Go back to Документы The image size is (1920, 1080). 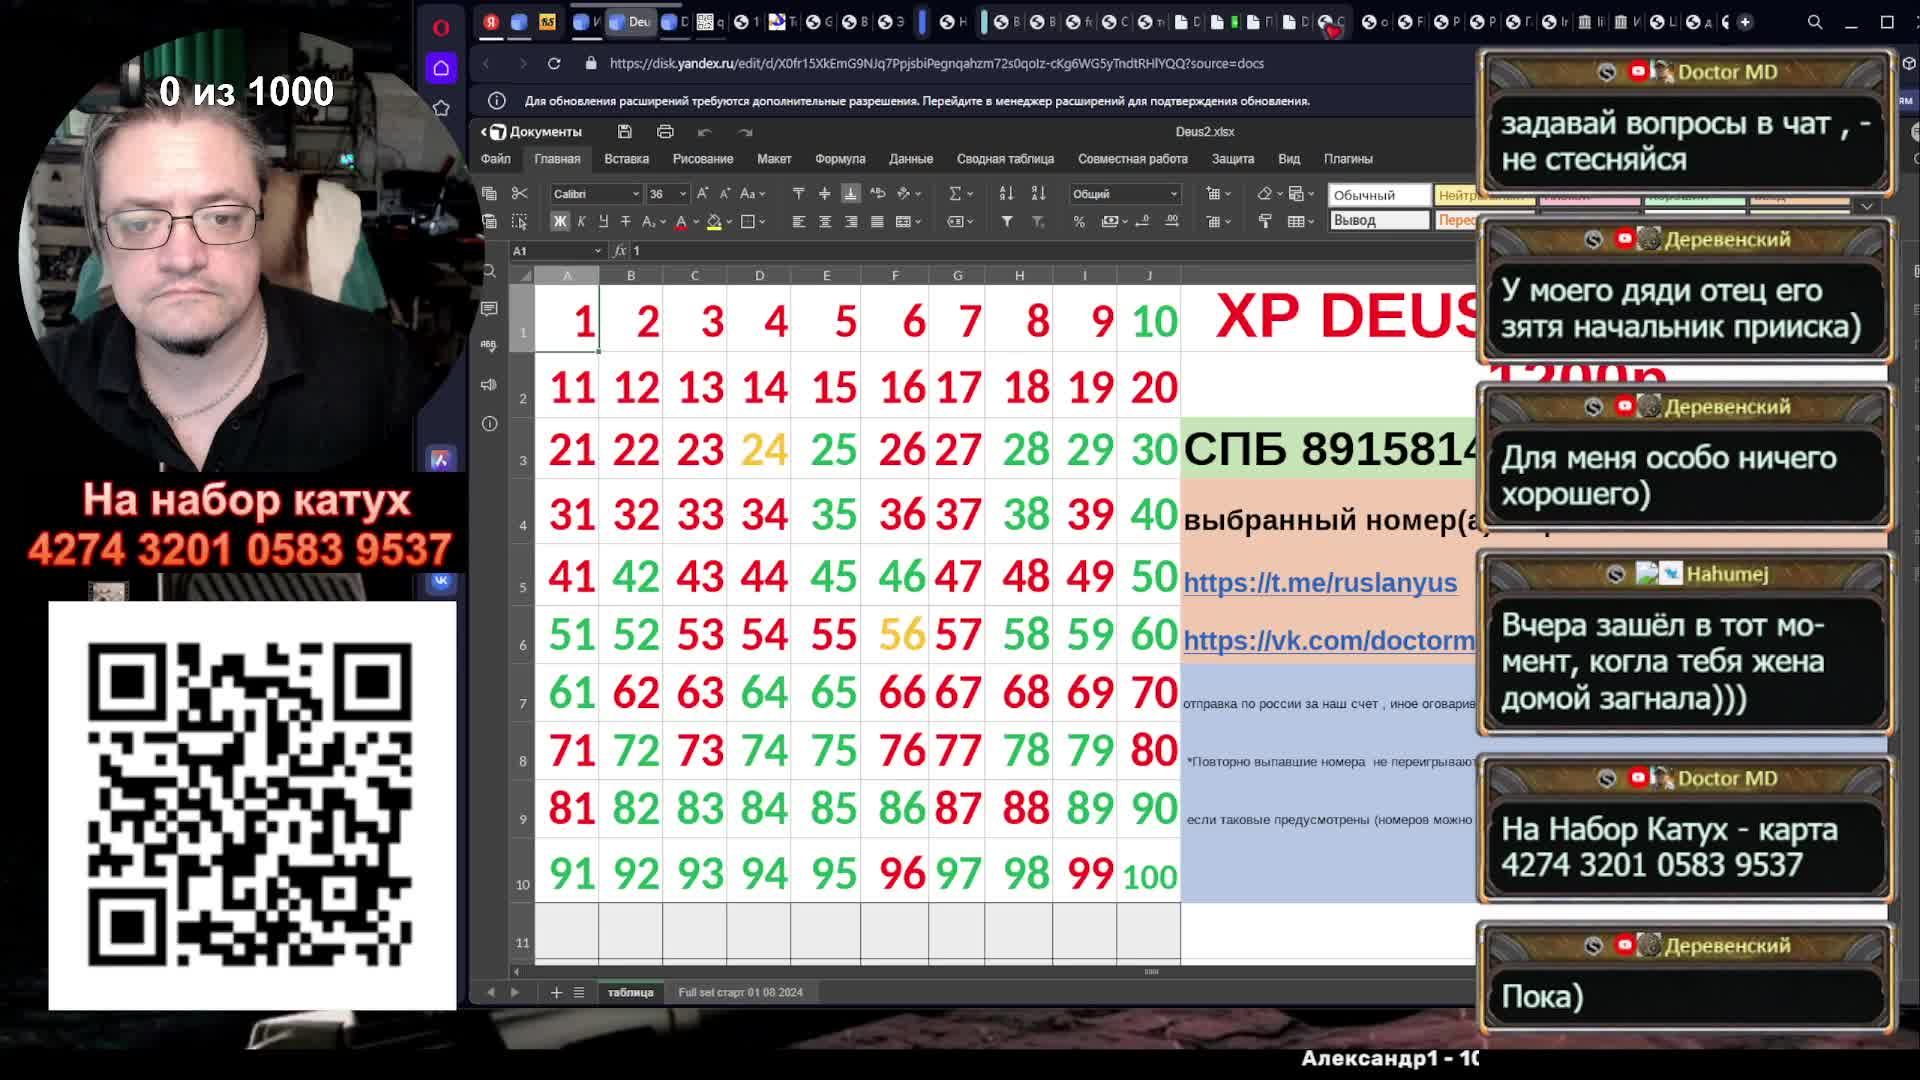(531, 132)
